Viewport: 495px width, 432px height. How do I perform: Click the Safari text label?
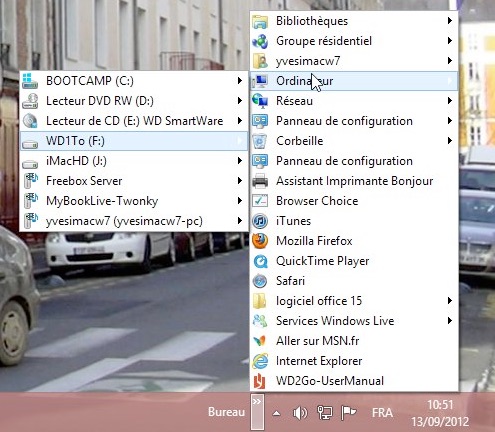tap(290, 281)
